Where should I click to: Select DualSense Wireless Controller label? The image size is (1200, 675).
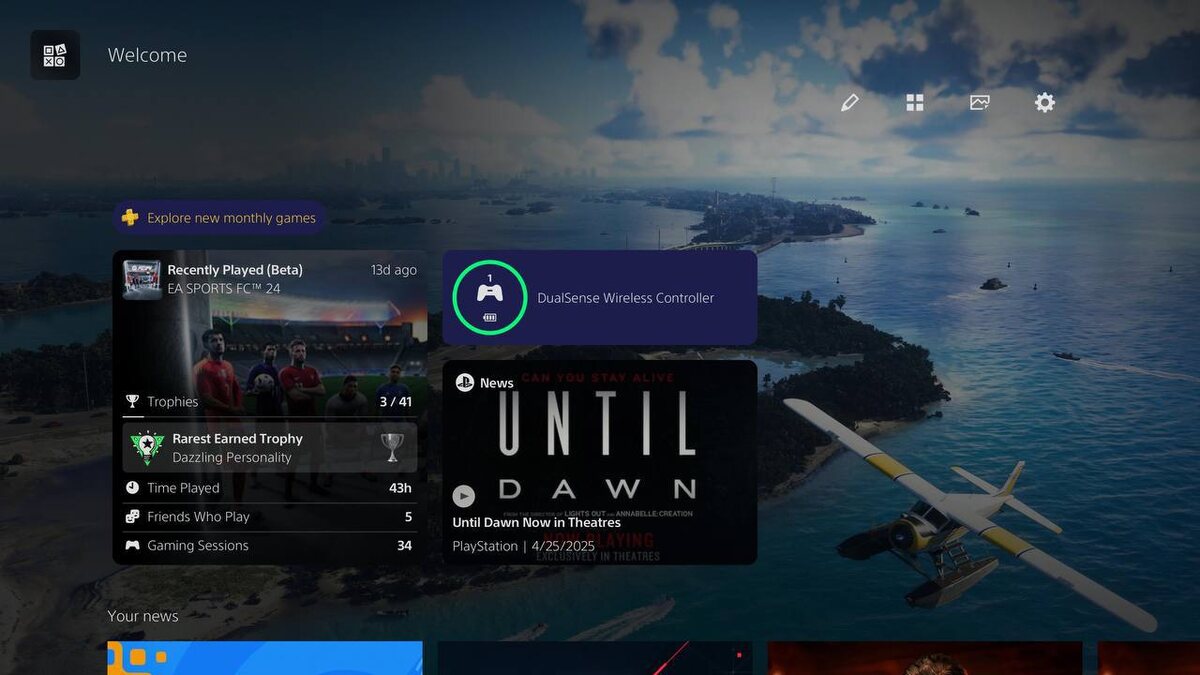(626, 298)
